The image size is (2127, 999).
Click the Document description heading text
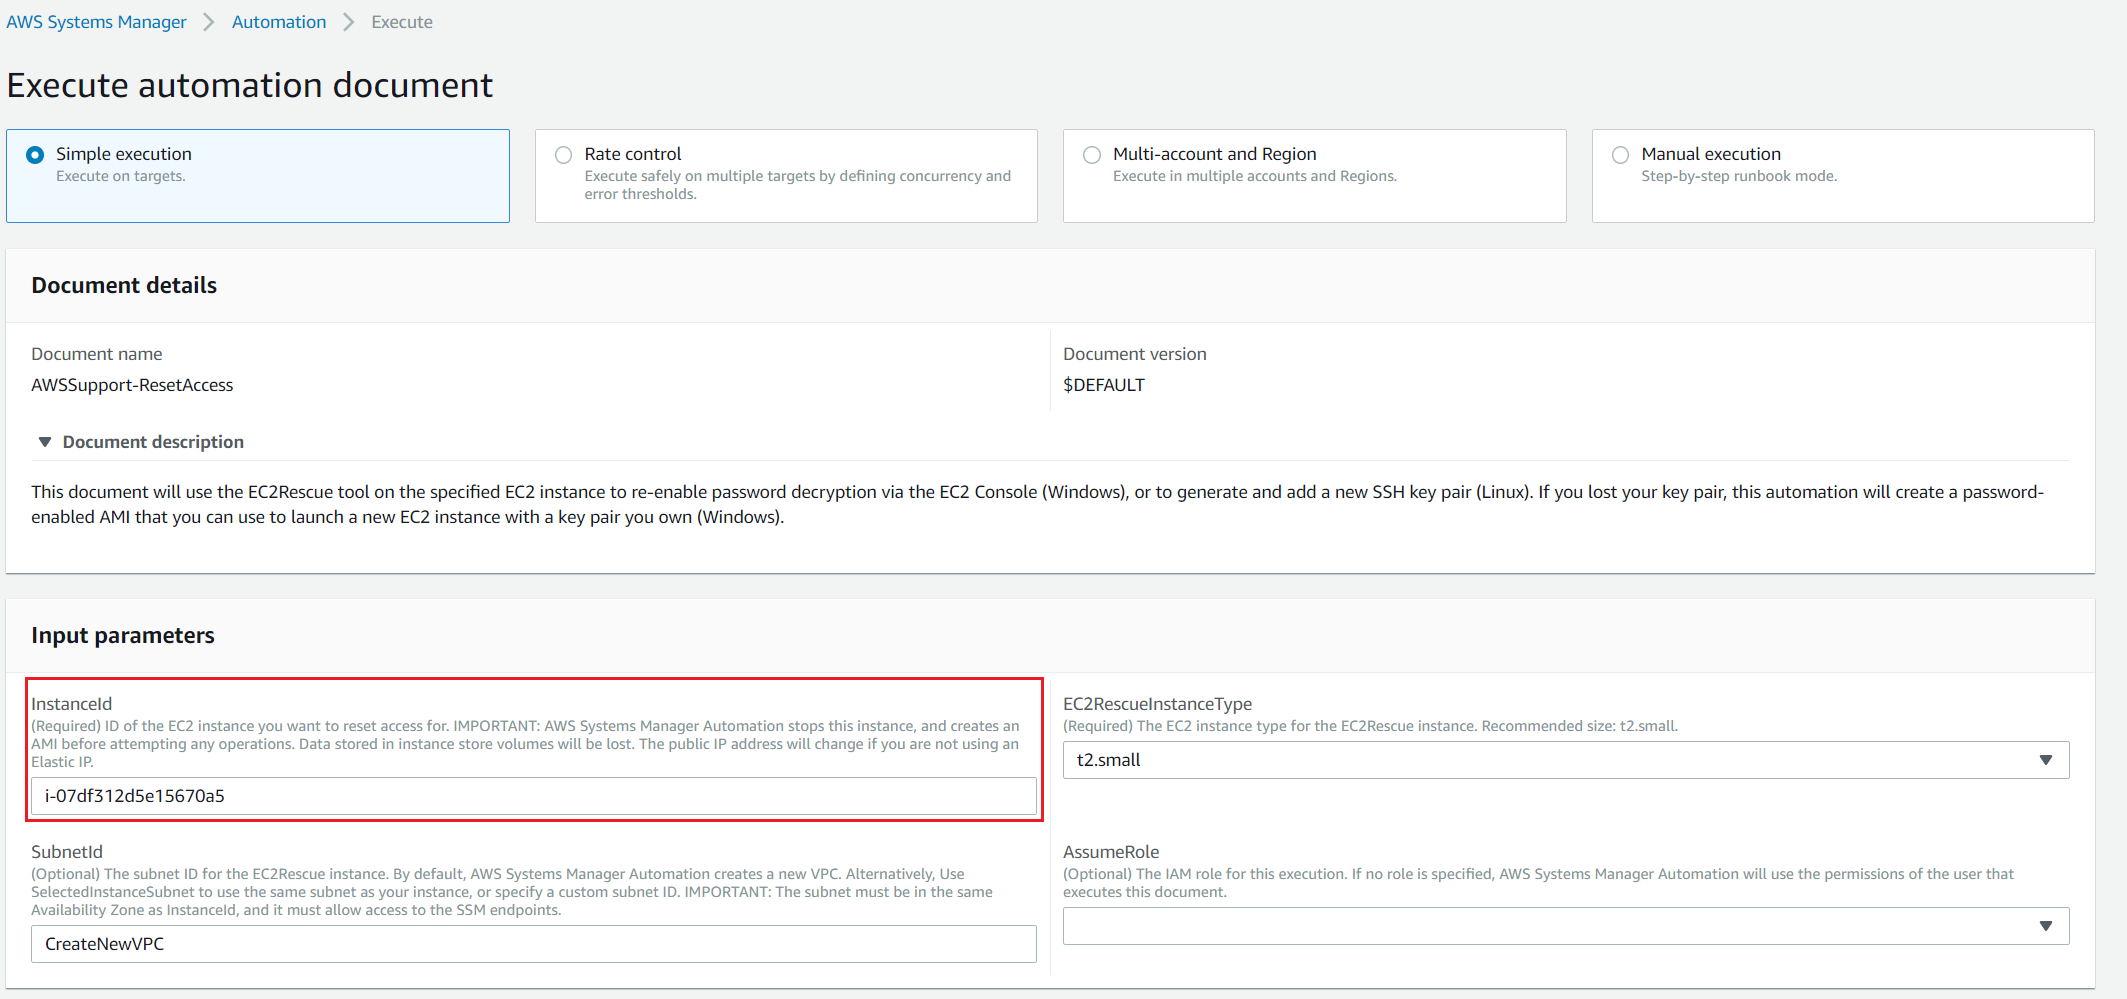point(153,442)
